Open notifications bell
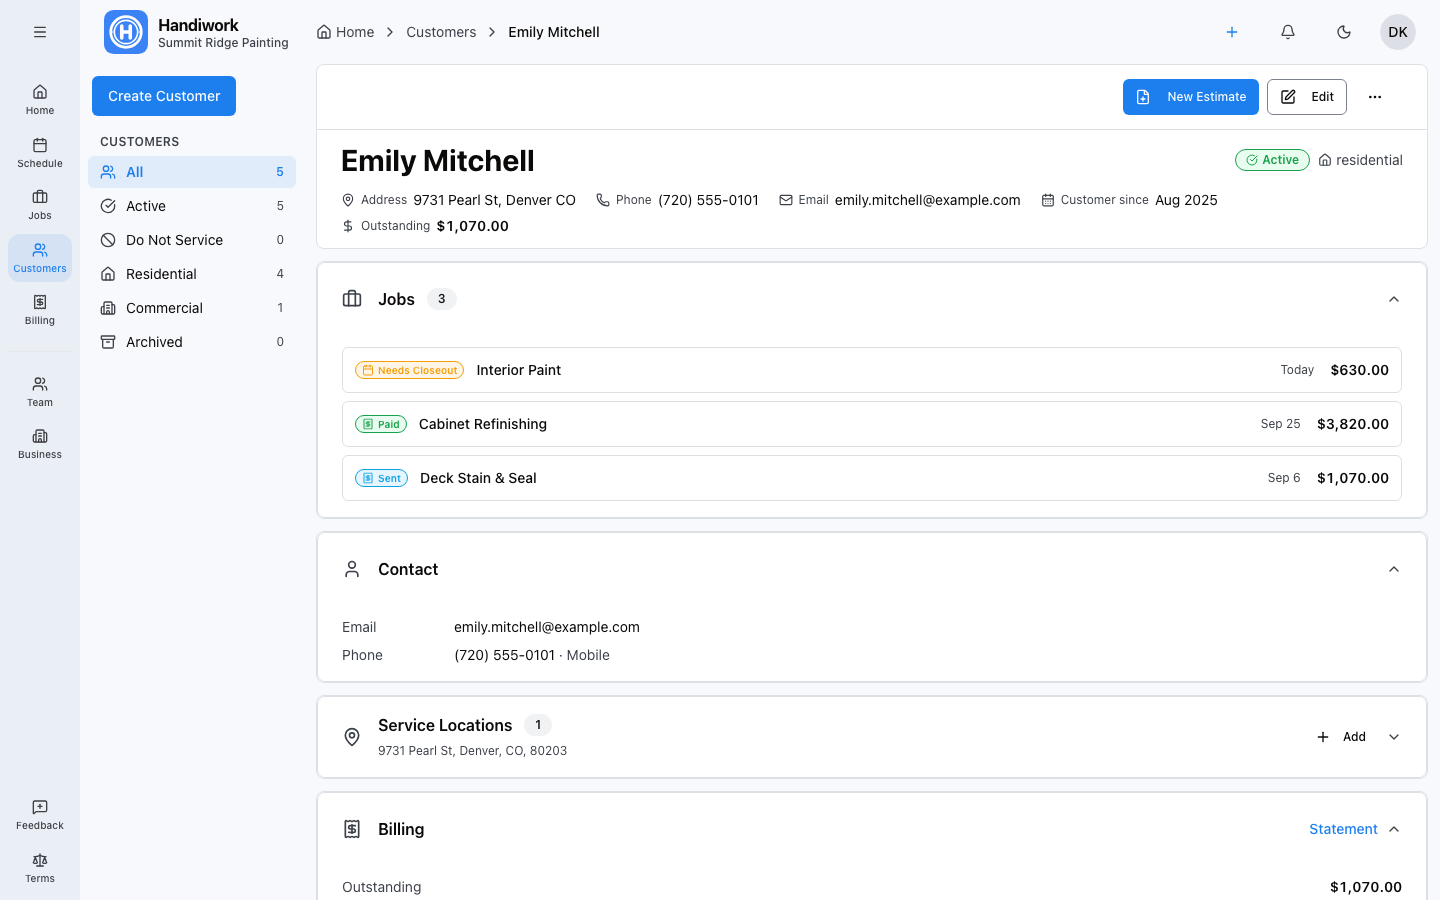The height and width of the screenshot is (900, 1440). pos(1288,32)
